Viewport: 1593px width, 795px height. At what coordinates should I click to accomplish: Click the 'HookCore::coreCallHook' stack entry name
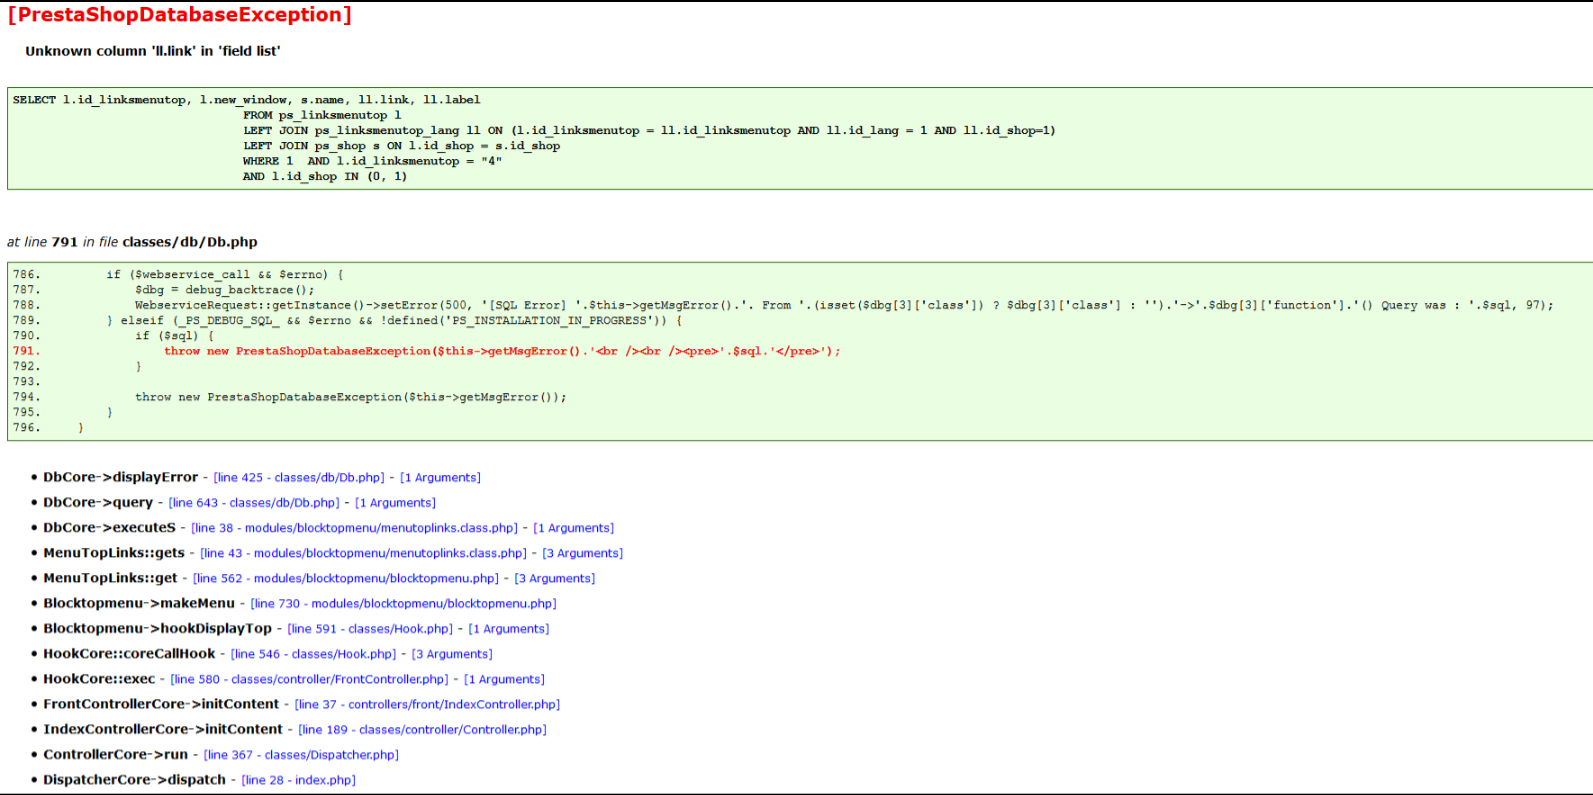pyautogui.click(x=129, y=653)
